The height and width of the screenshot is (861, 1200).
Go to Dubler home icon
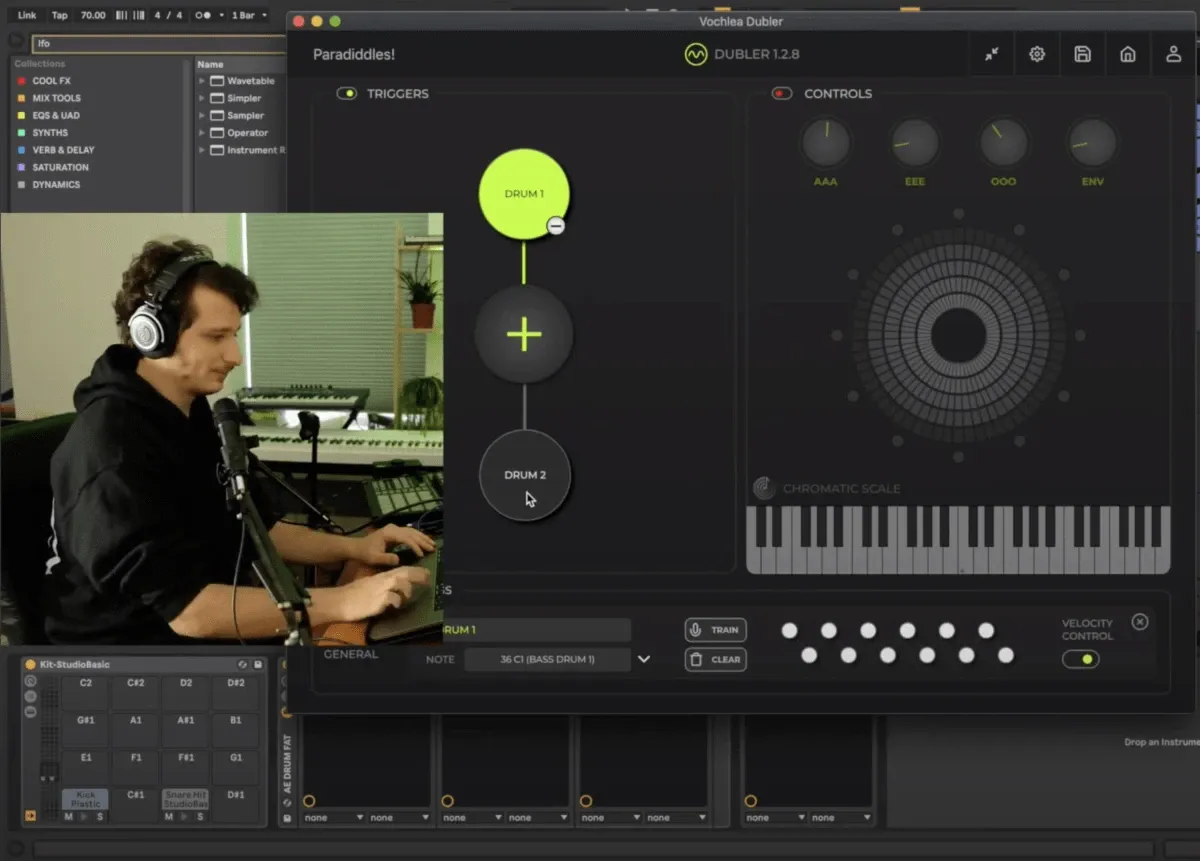[1128, 54]
